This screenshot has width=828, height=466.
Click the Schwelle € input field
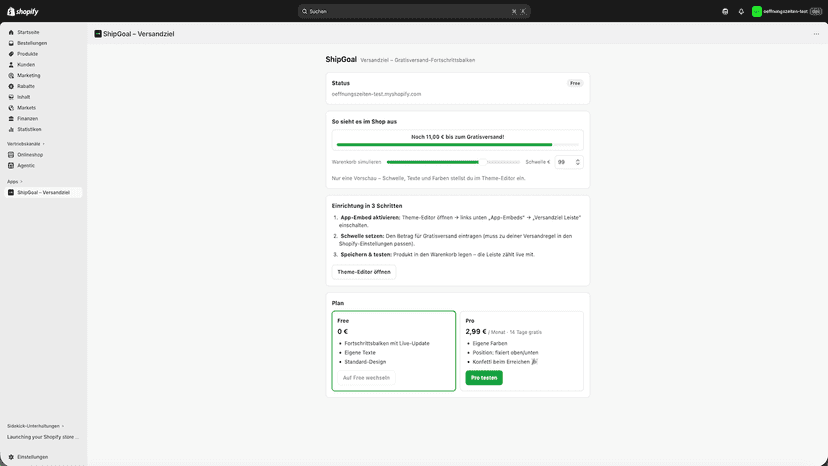point(569,162)
